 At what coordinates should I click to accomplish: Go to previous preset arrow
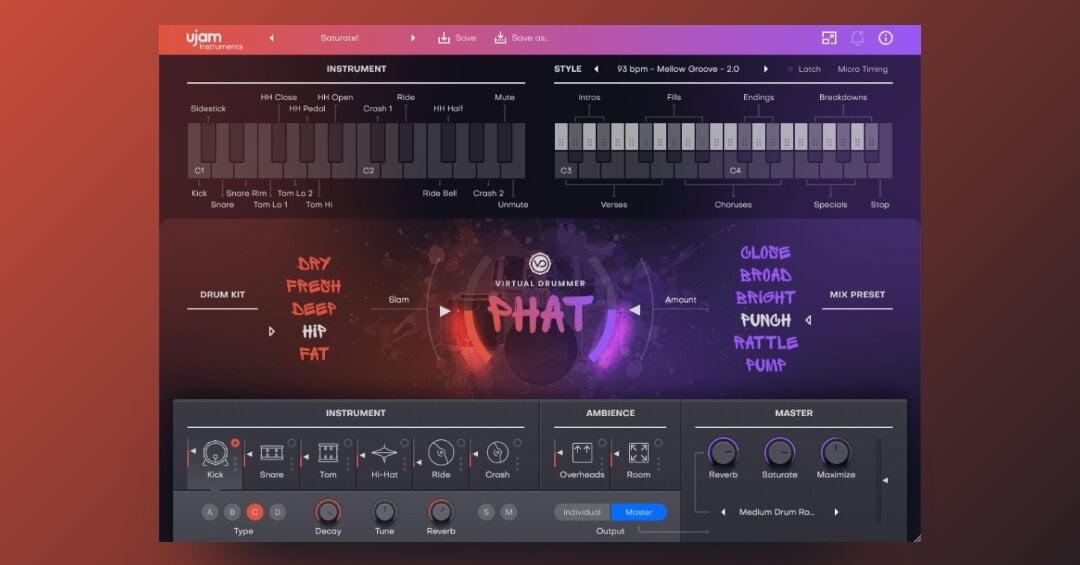click(x=271, y=39)
